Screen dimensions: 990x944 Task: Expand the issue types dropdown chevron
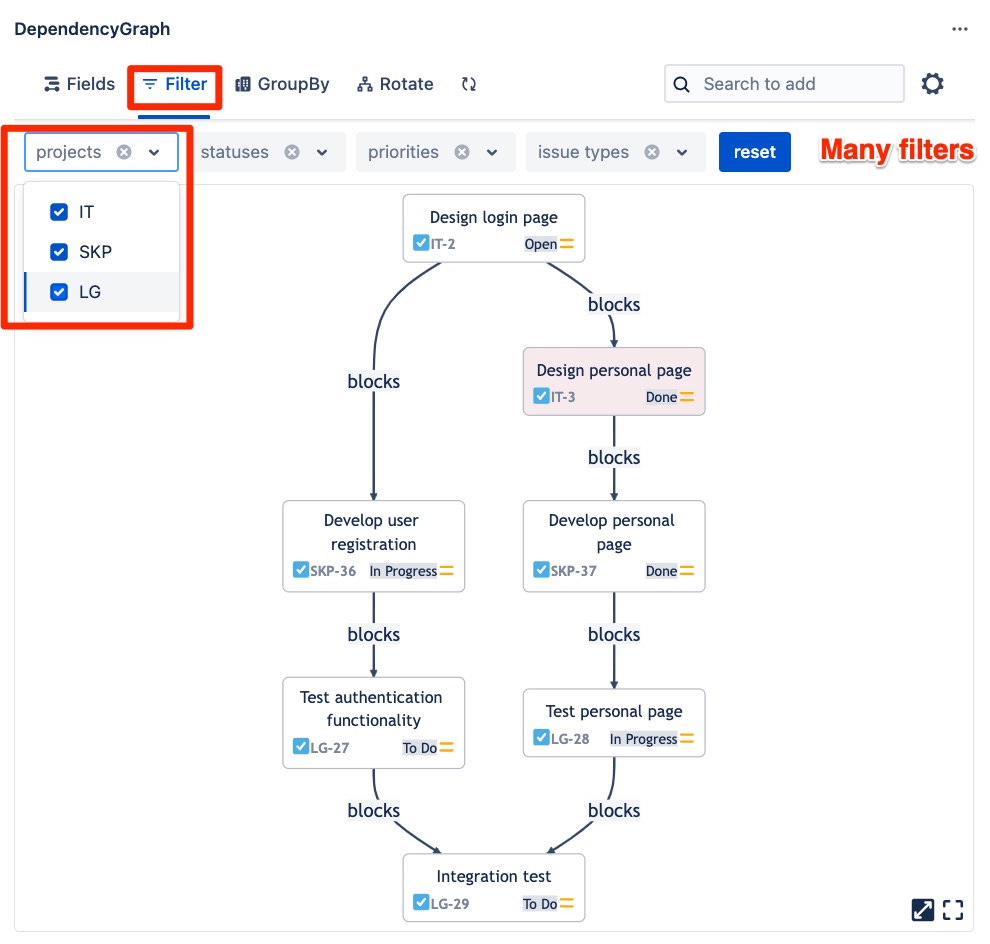point(682,152)
